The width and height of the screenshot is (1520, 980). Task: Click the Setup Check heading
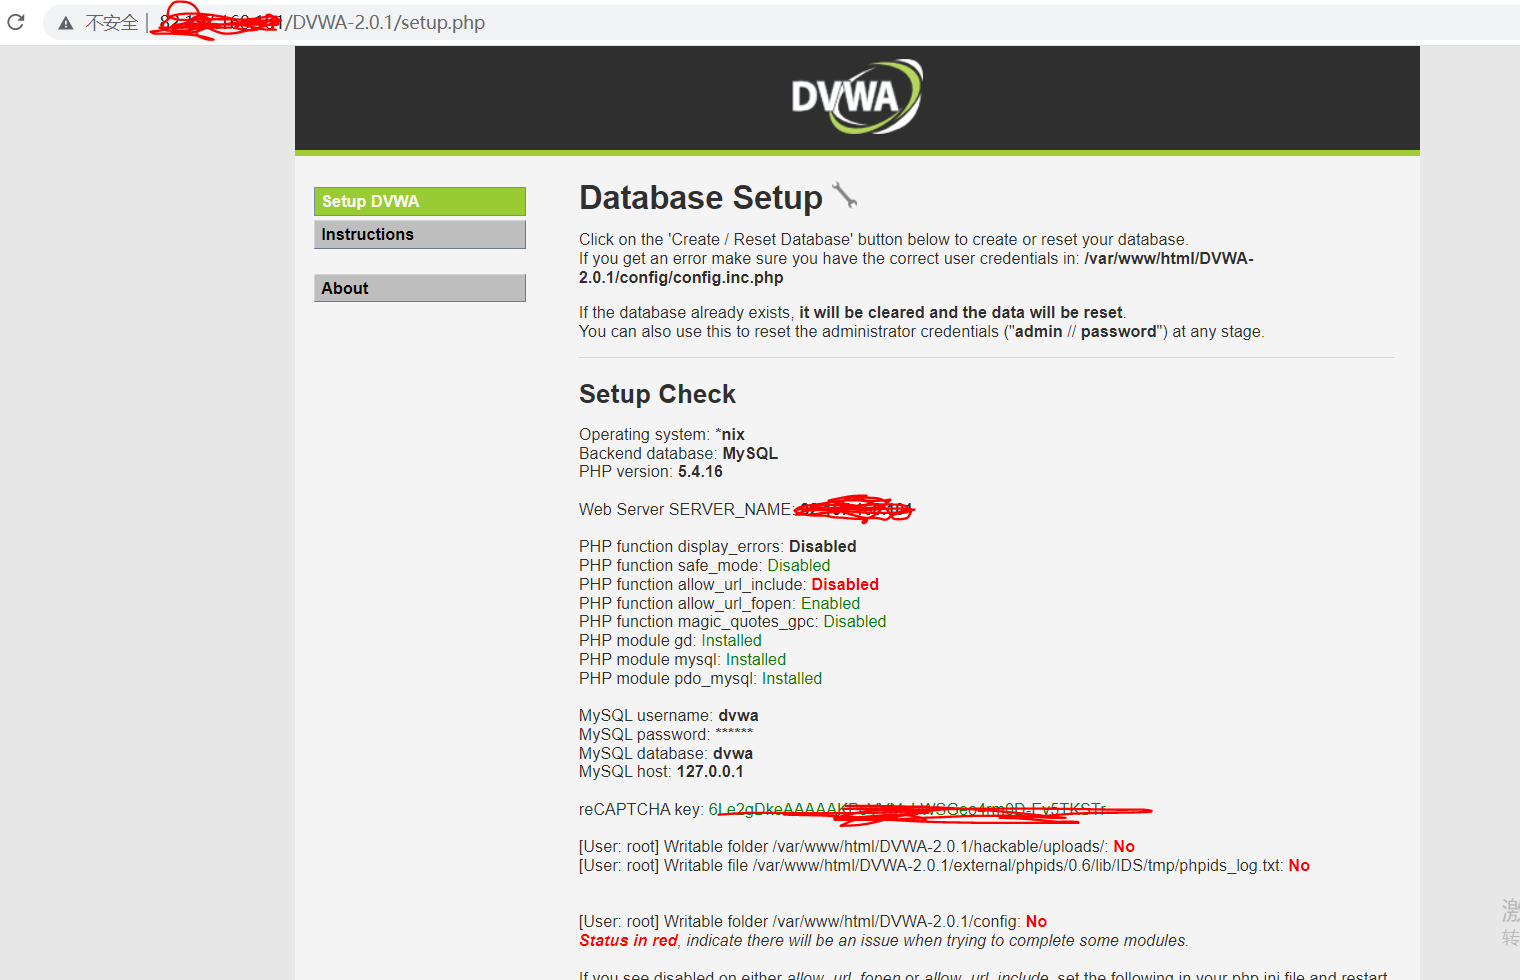(657, 394)
